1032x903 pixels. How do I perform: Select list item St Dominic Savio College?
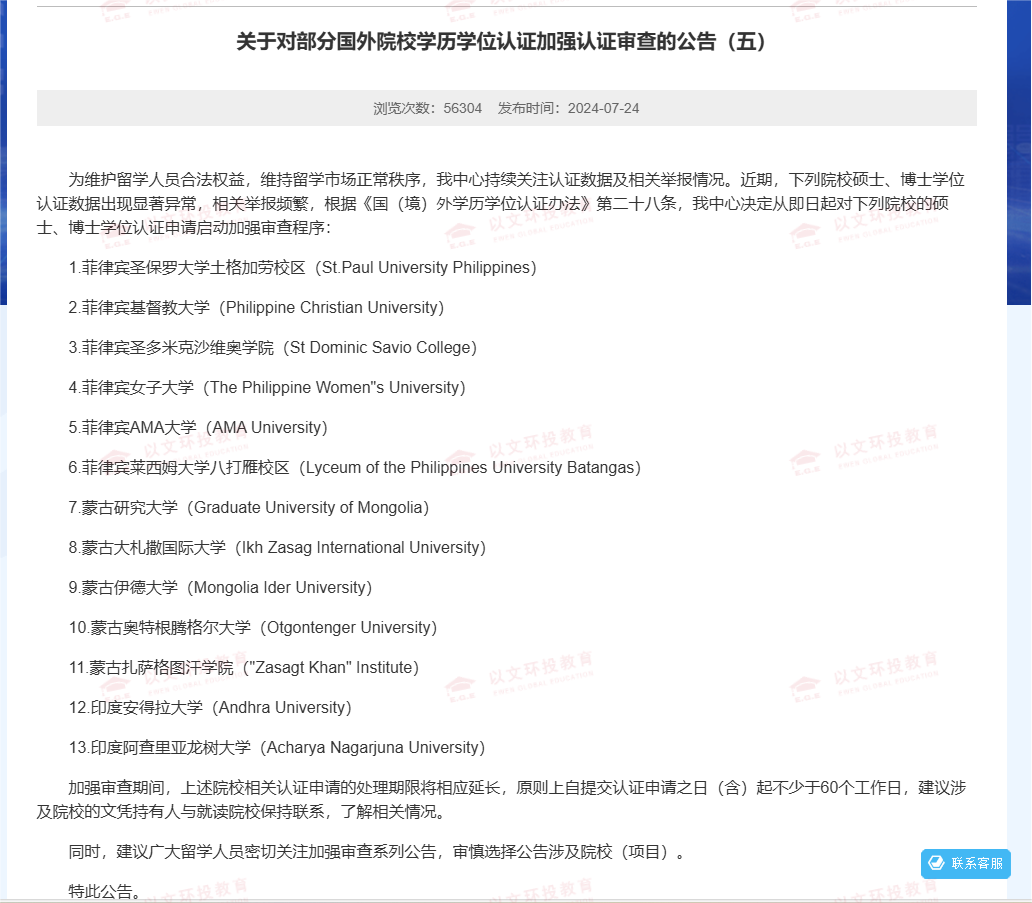272,348
